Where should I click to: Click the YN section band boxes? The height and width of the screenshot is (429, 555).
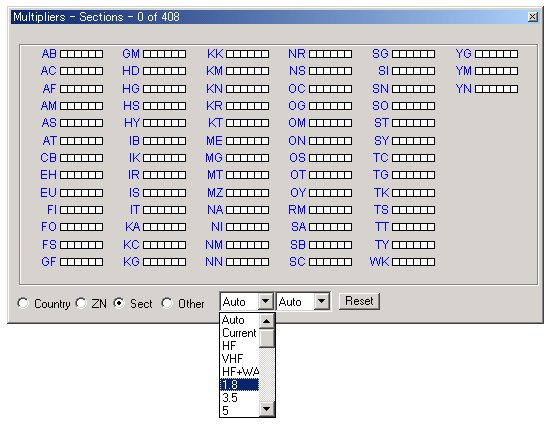pos(496,88)
